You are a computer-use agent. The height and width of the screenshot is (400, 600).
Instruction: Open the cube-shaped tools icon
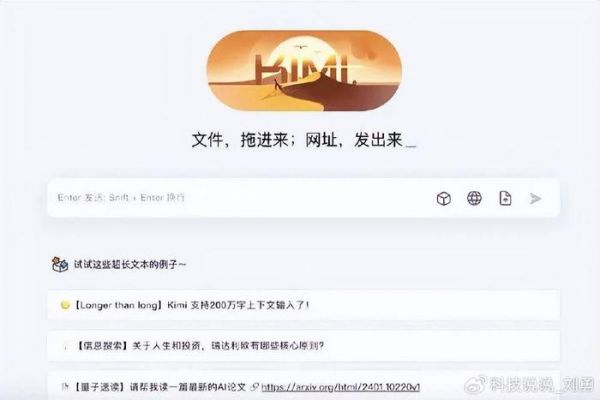coord(443,198)
